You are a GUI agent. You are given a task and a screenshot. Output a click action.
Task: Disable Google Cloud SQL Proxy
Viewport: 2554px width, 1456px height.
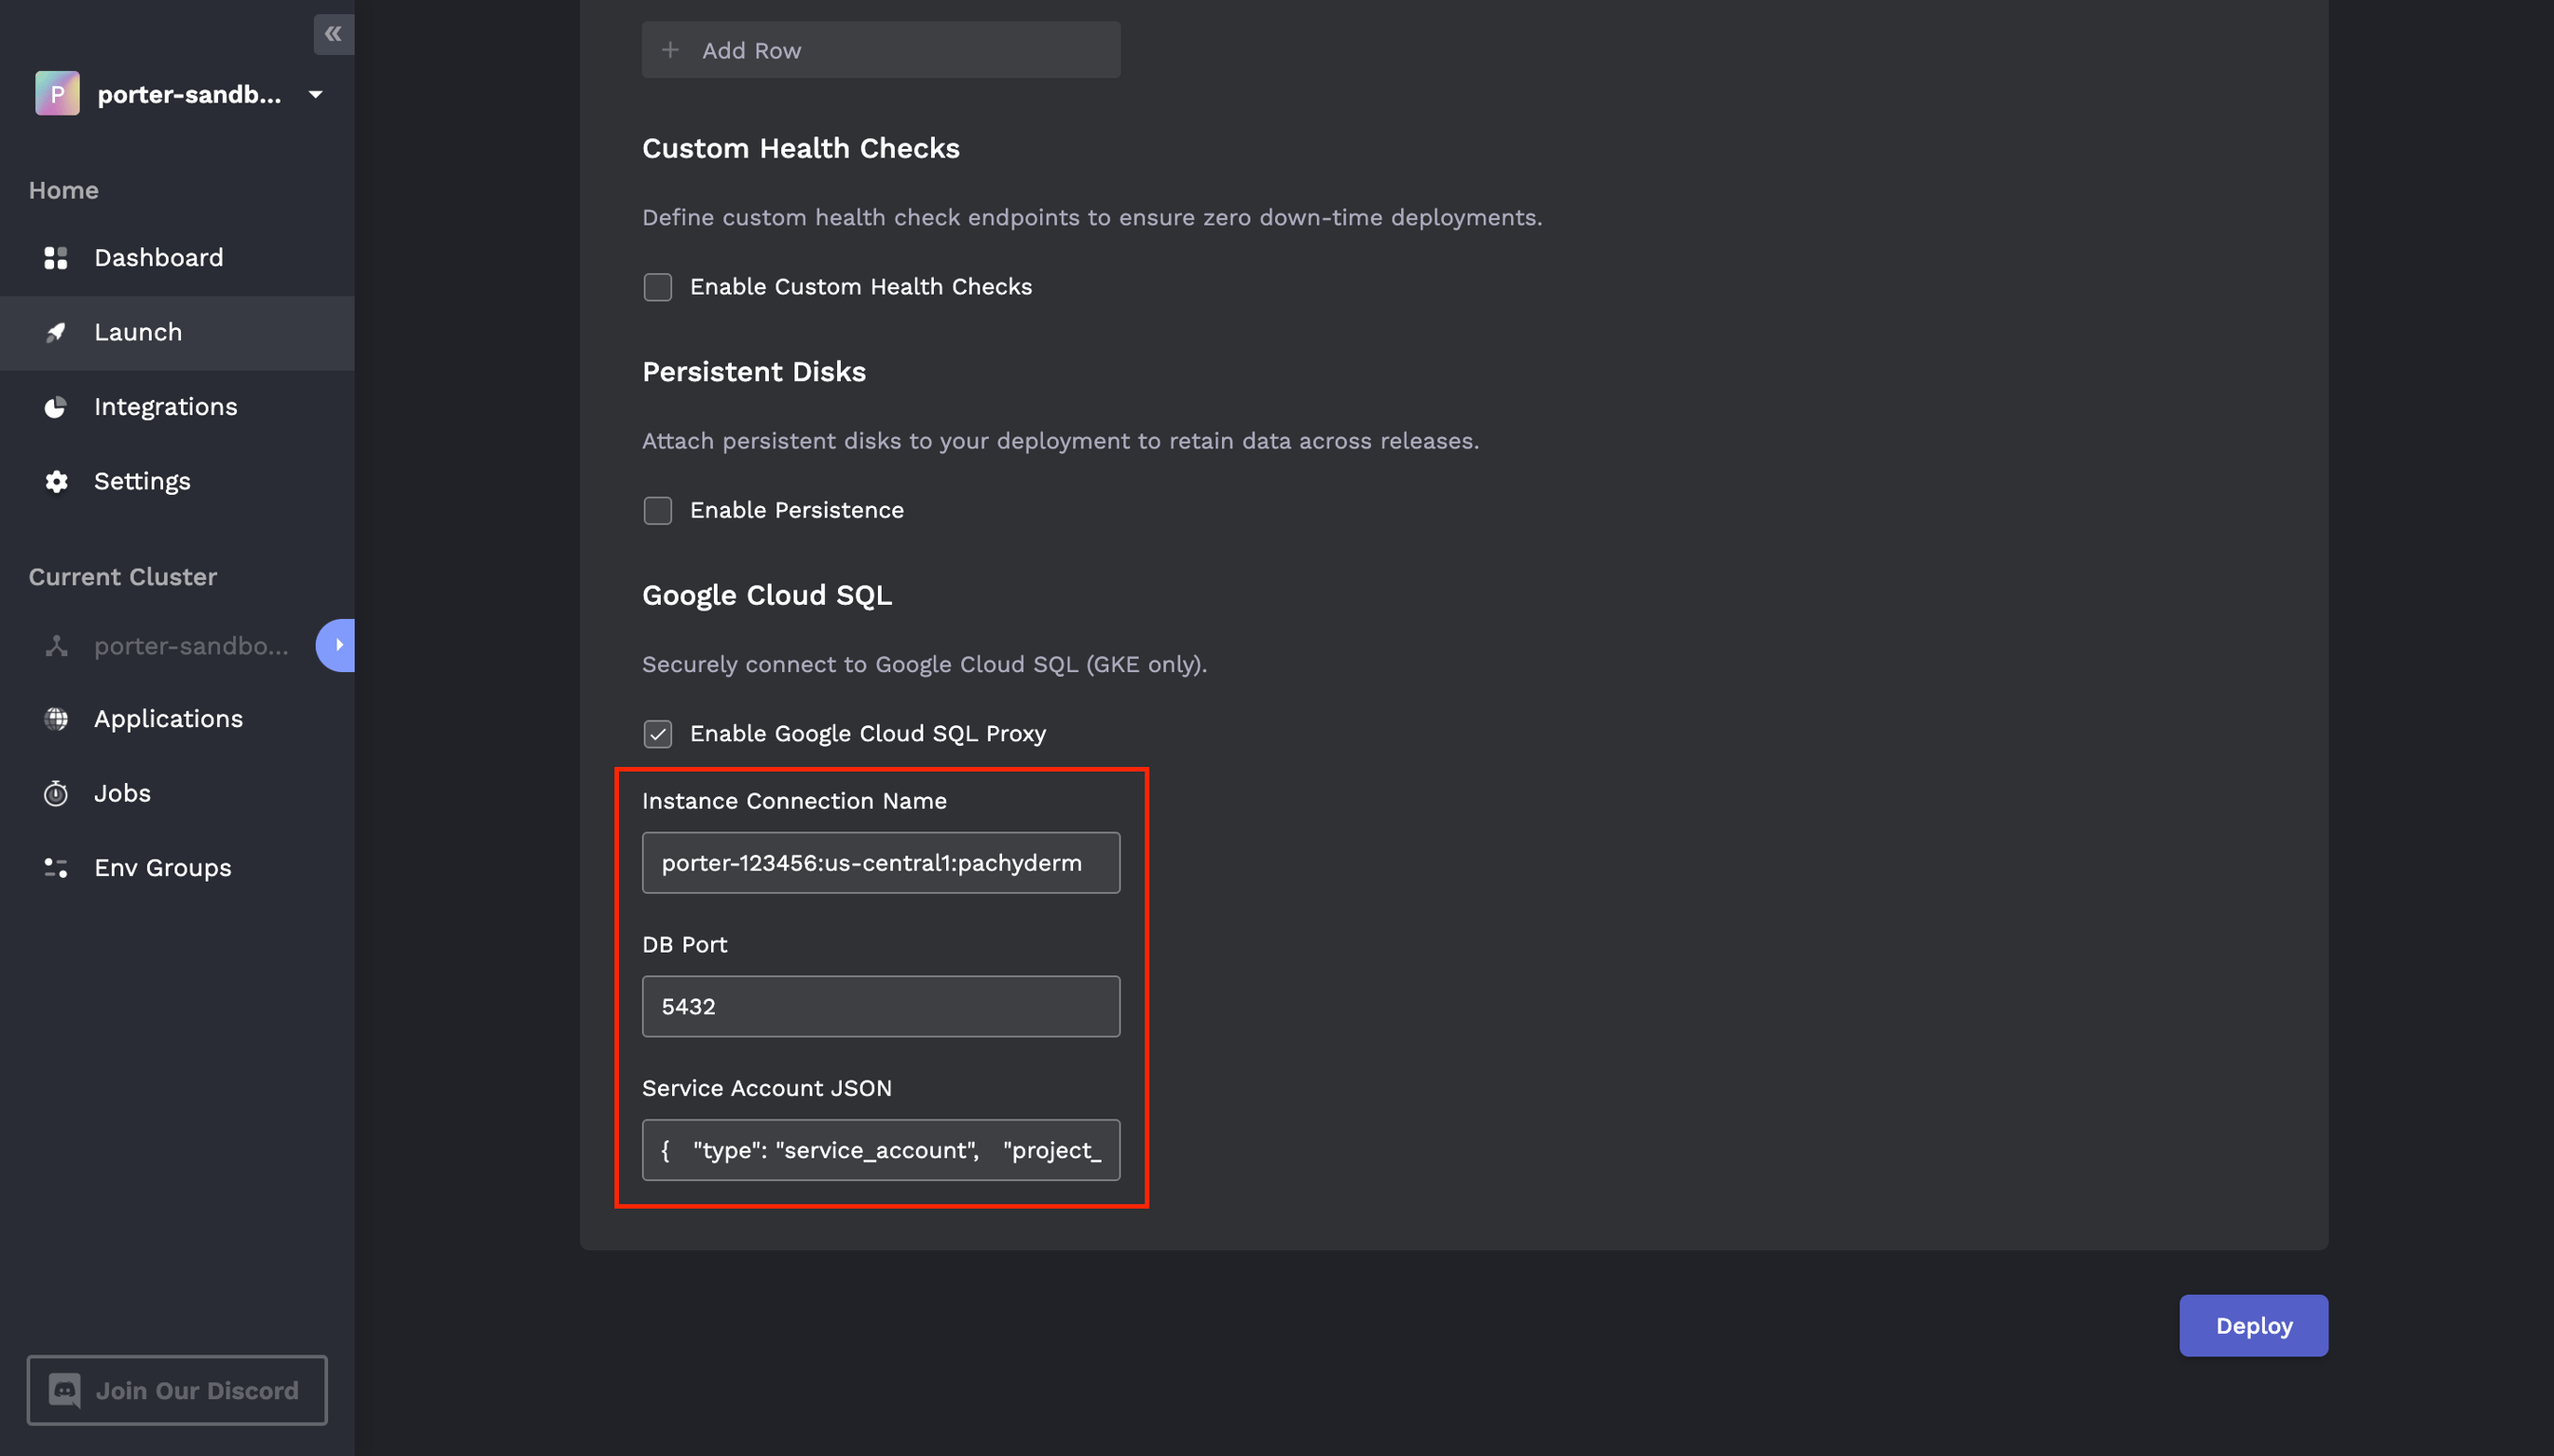click(x=657, y=733)
